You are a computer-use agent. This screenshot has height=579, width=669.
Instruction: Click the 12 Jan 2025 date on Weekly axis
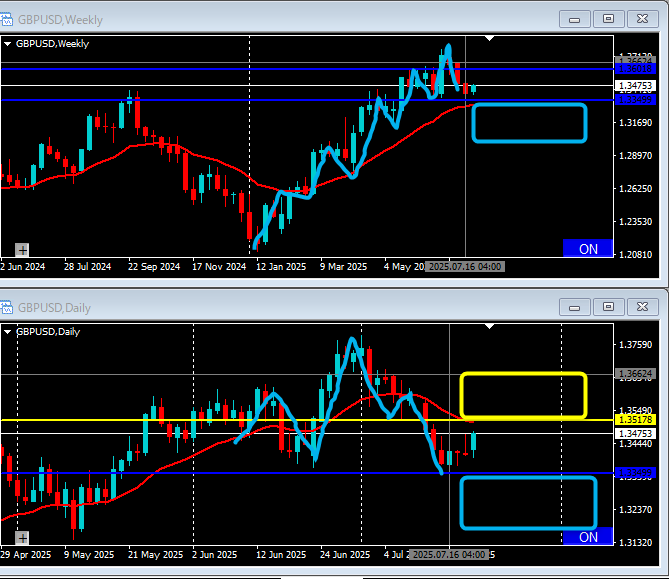(x=281, y=267)
